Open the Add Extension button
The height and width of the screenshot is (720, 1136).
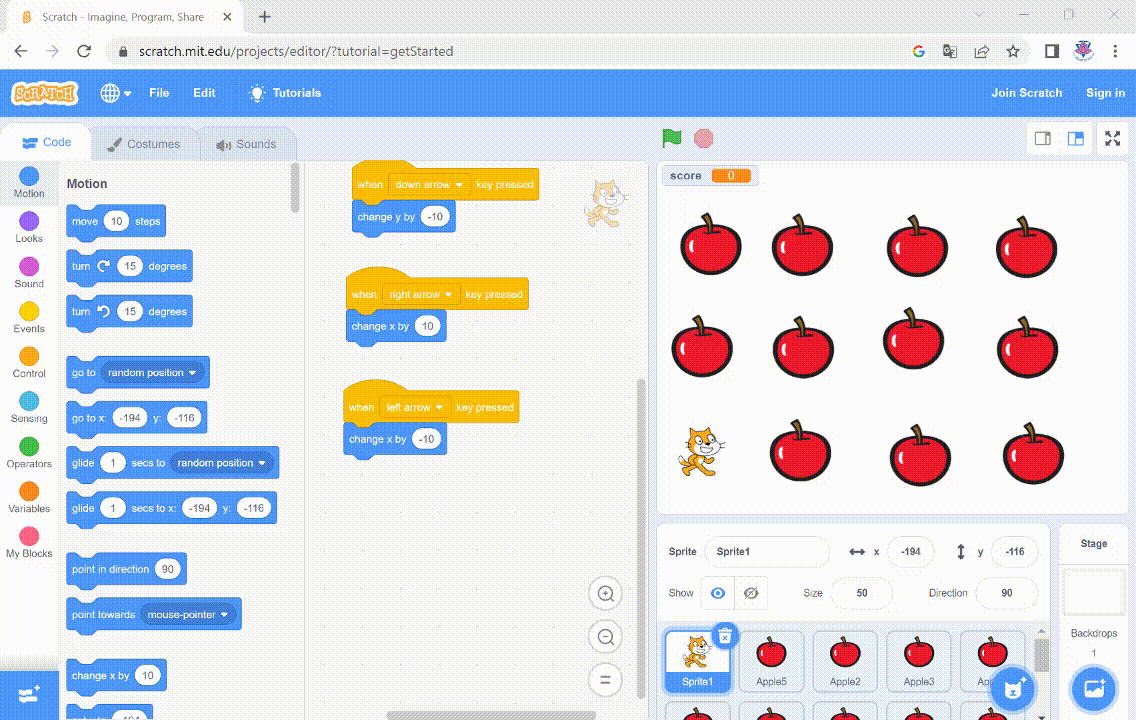tap(28, 694)
